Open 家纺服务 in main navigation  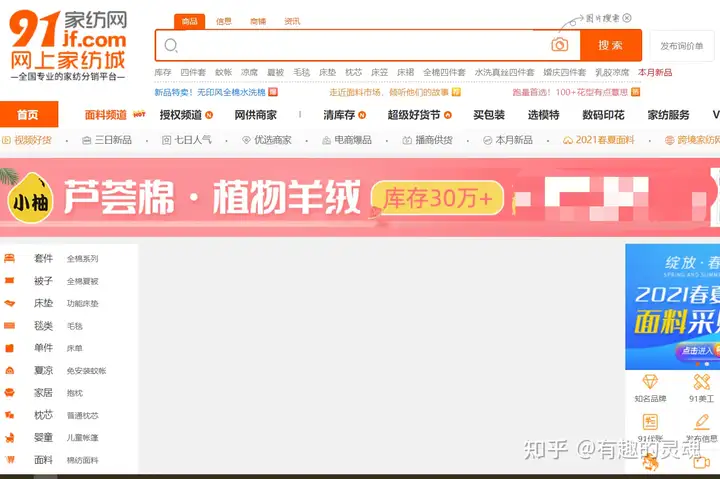coord(669,115)
